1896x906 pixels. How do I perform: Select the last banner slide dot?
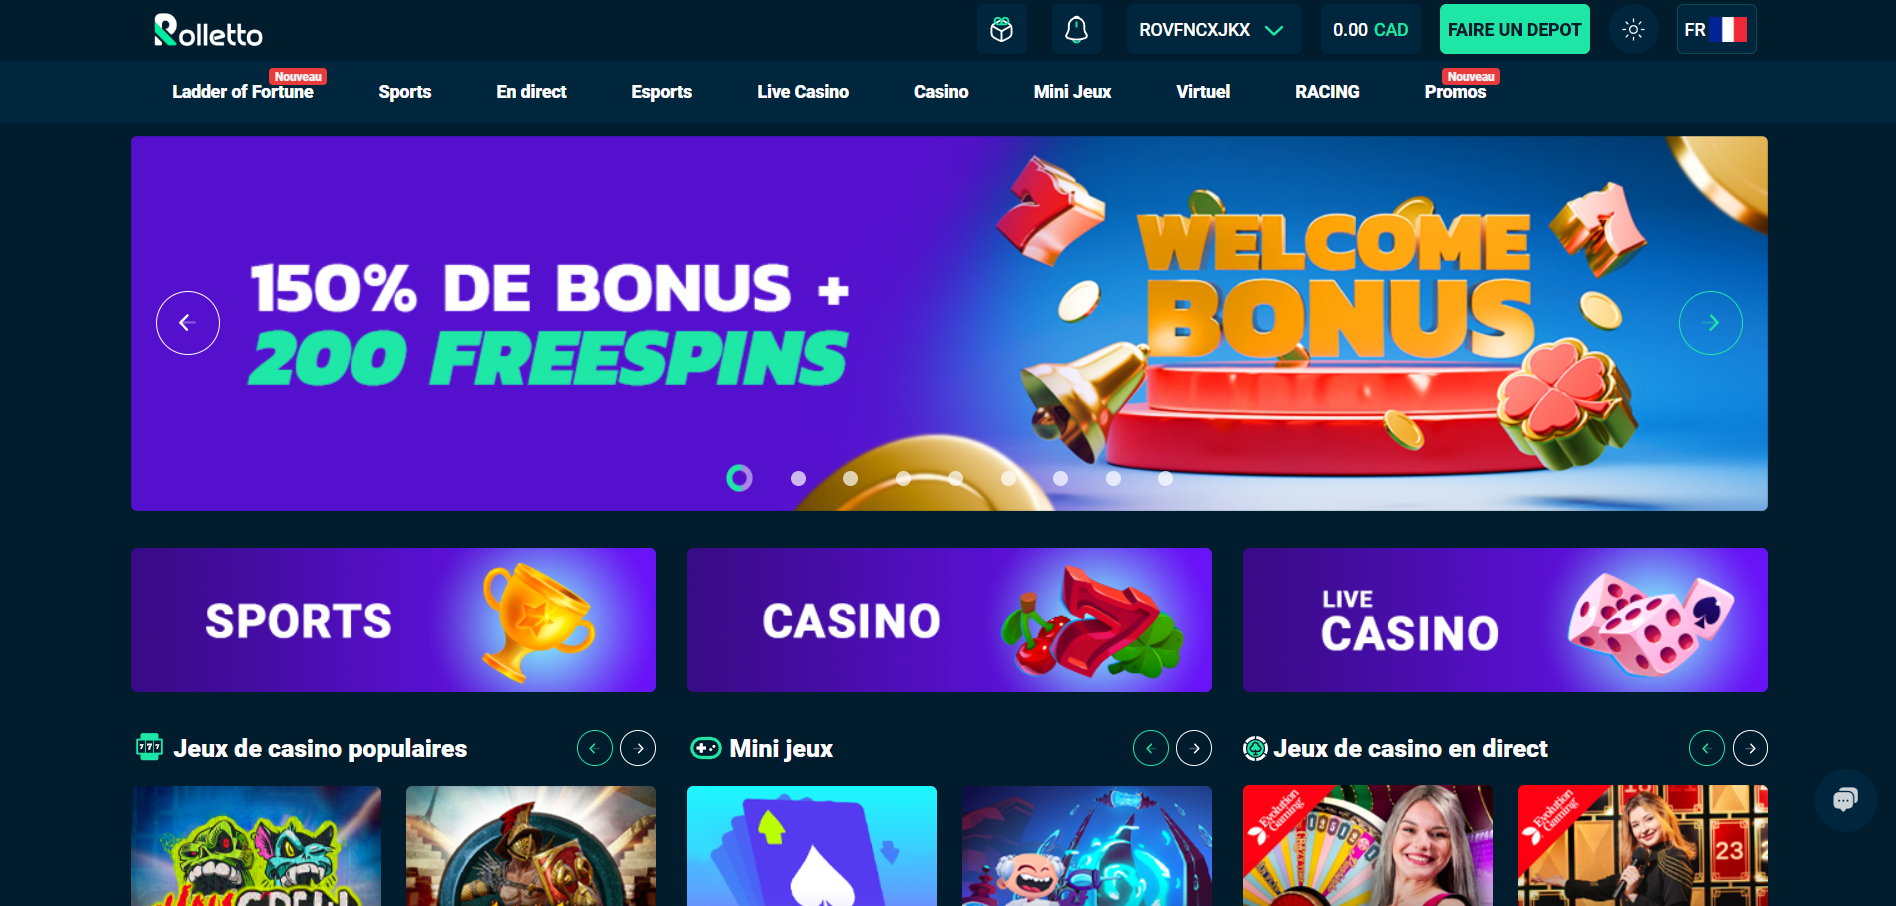(1165, 478)
